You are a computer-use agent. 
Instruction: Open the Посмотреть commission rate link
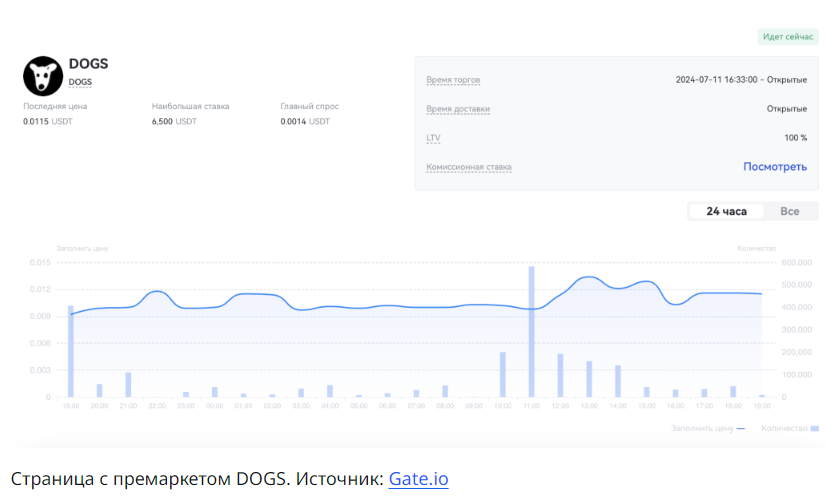tap(774, 167)
